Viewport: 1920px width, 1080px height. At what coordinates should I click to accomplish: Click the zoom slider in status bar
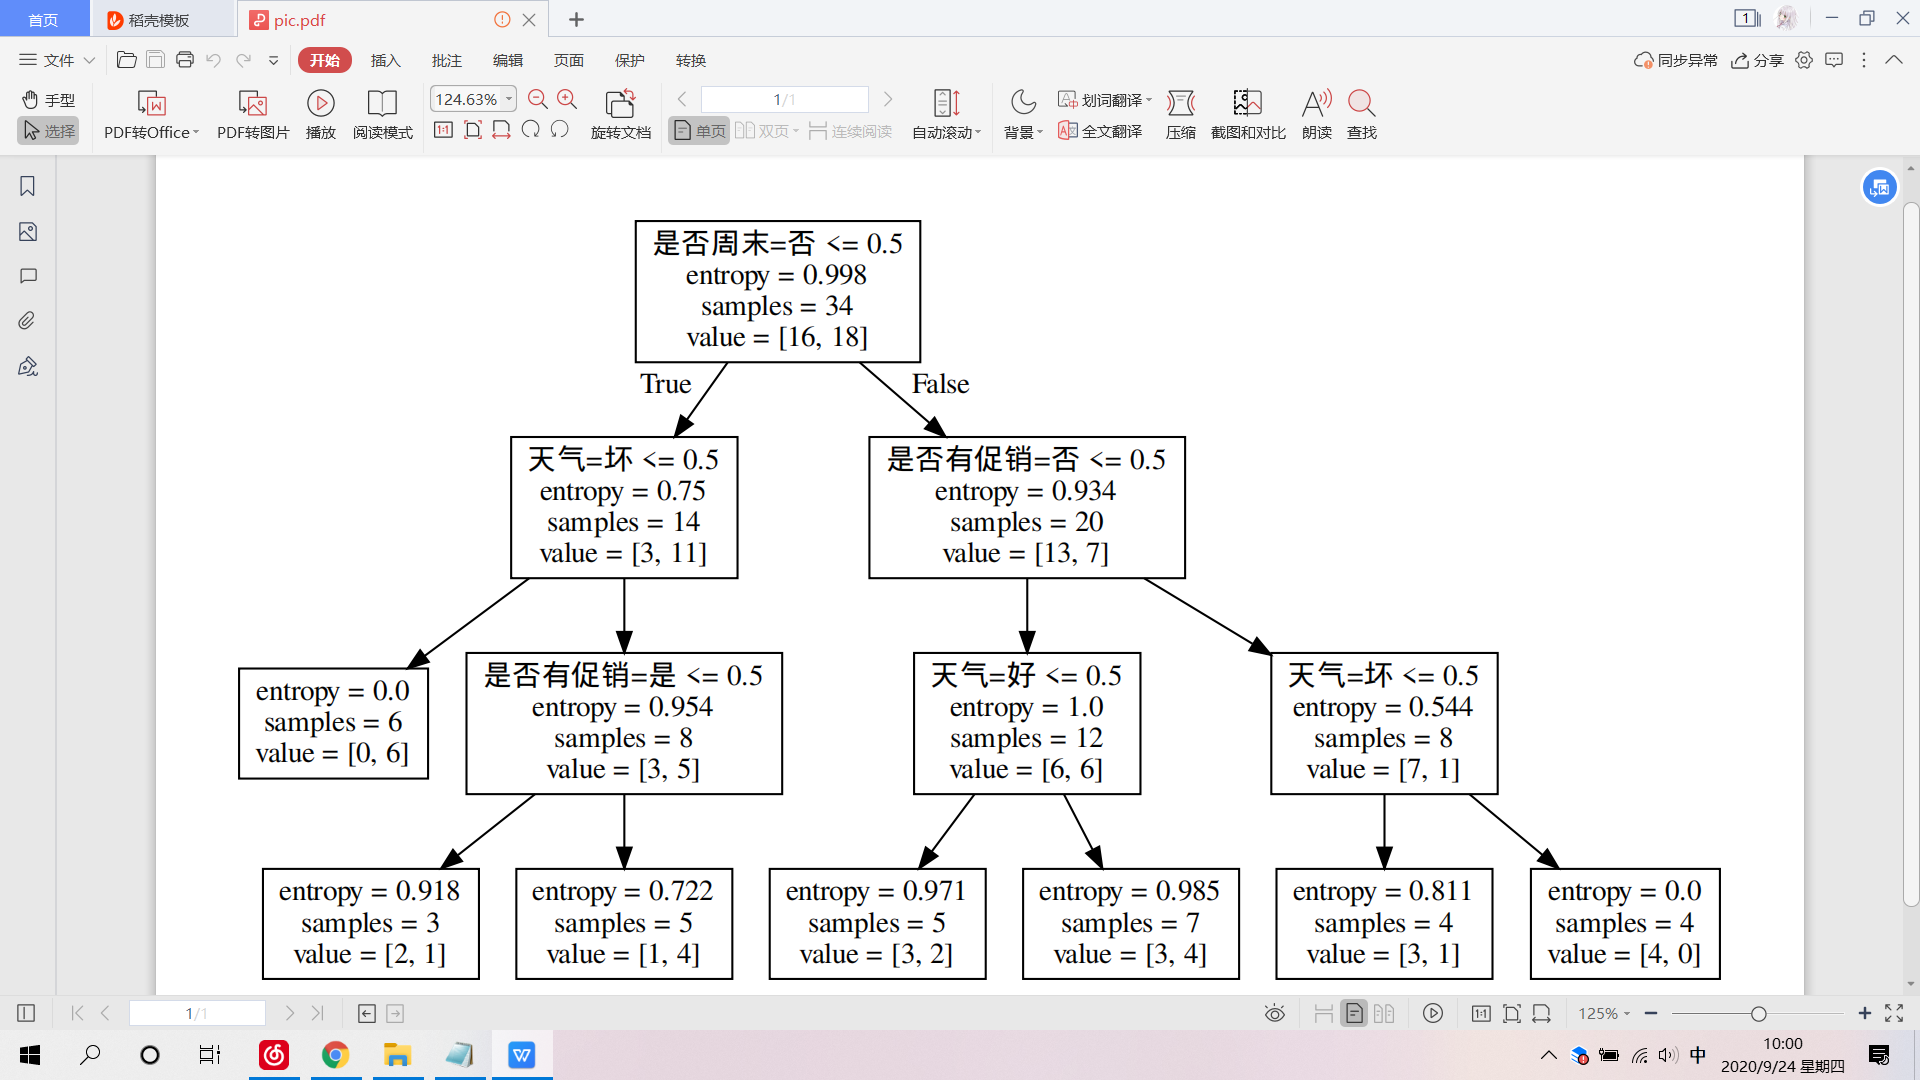[1758, 1014]
